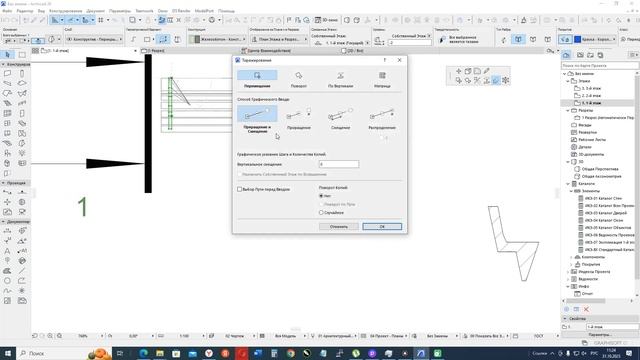Collapse the Разрезы tree node
This screenshot has width=640, height=360.
568,111
